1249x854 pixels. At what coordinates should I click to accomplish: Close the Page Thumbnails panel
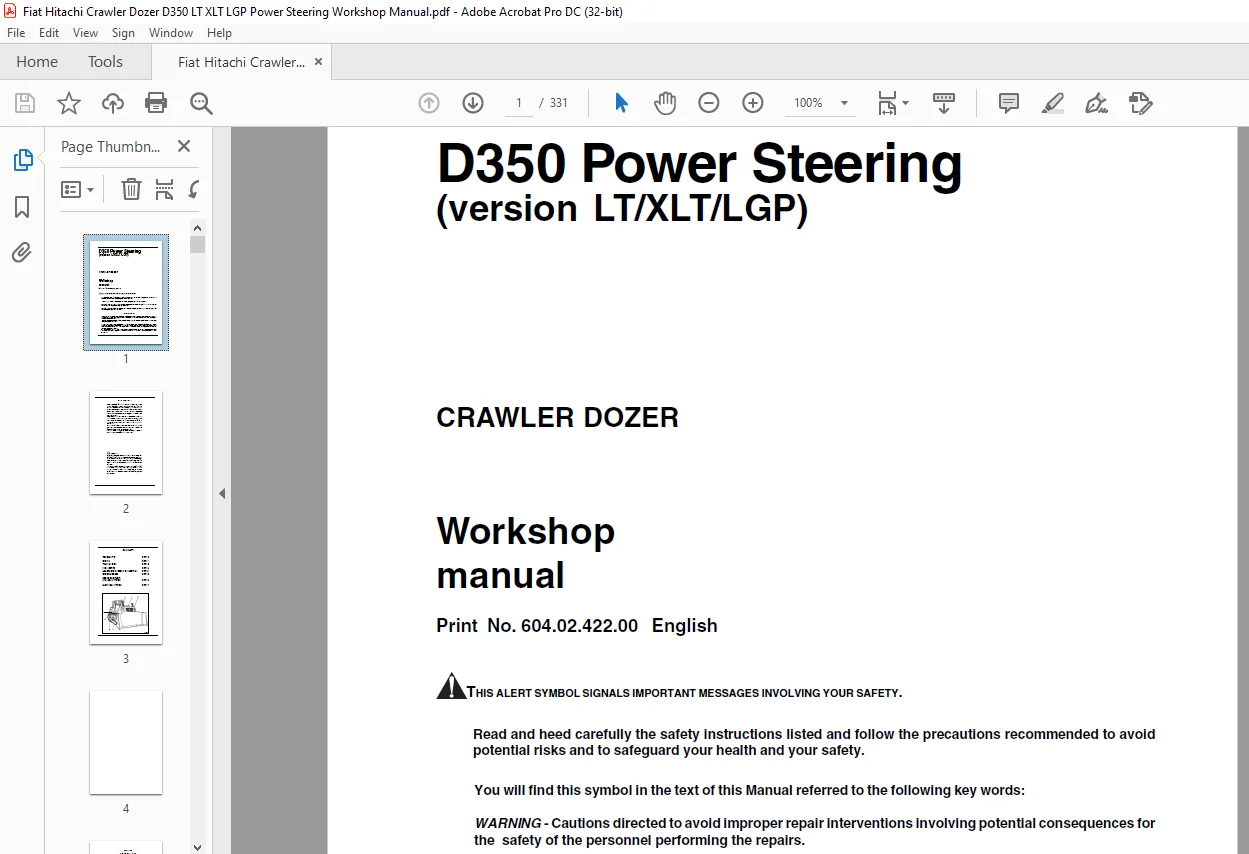tap(184, 146)
